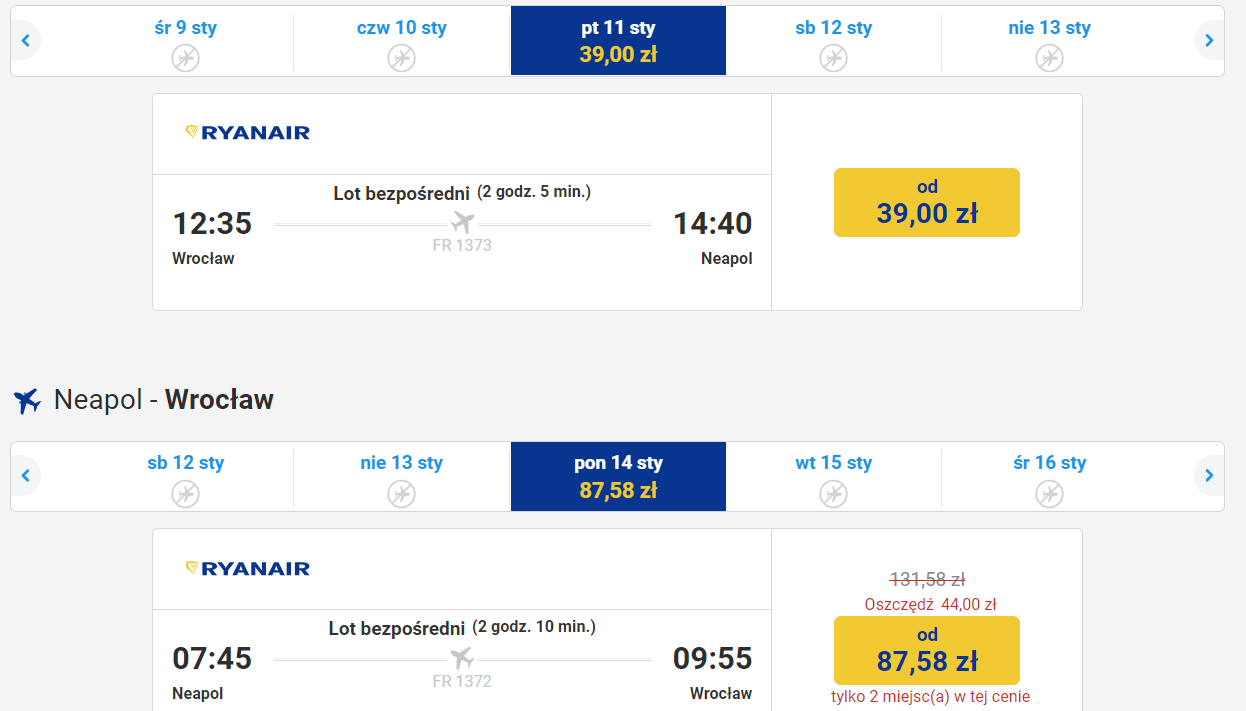Choose the od 39,00 zł fare button
This screenshot has height=711, width=1246.
(x=927, y=202)
